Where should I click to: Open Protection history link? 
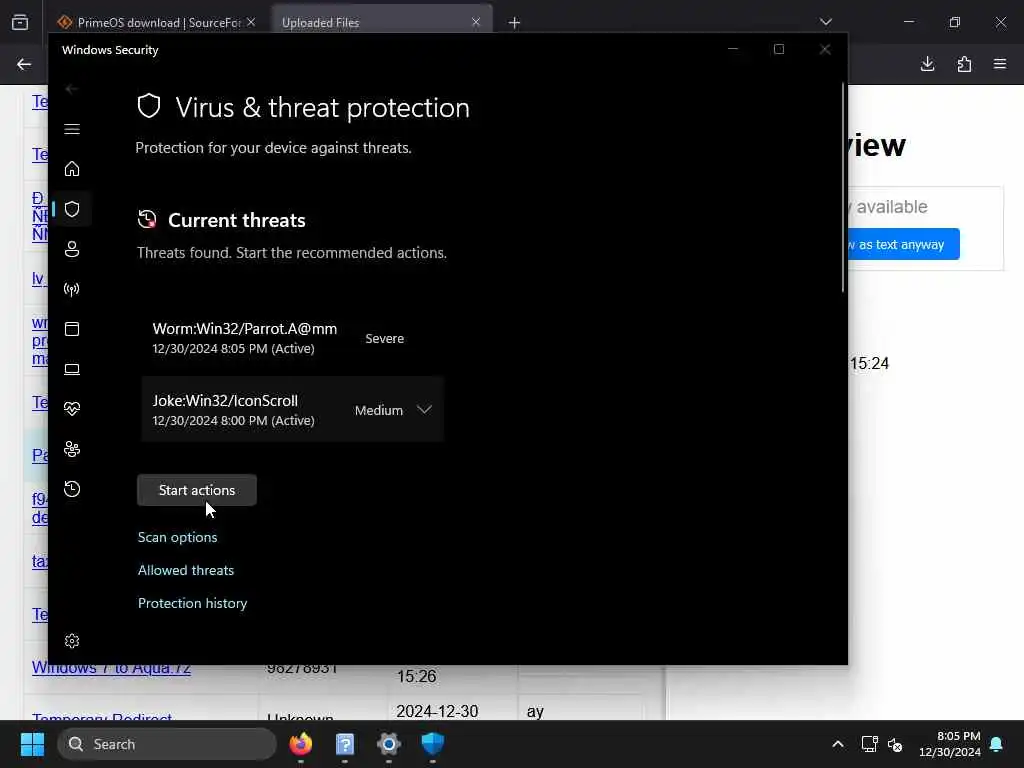[x=193, y=603]
